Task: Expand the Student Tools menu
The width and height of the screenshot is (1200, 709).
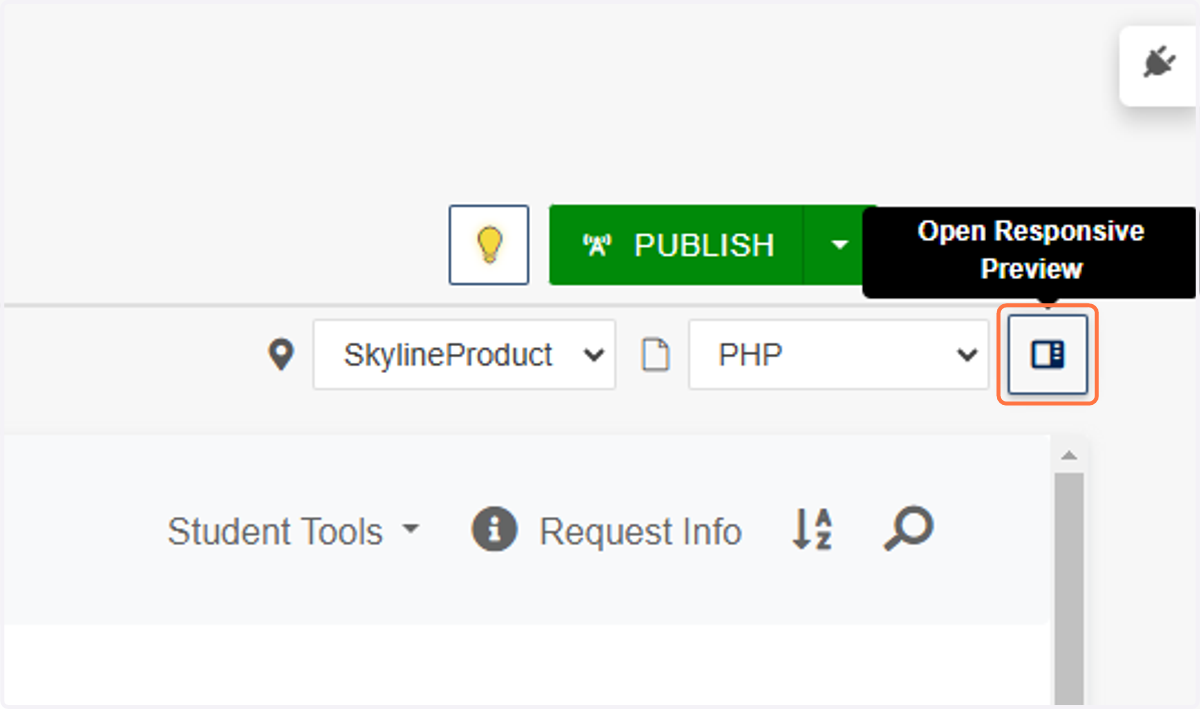Action: point(293,531)
